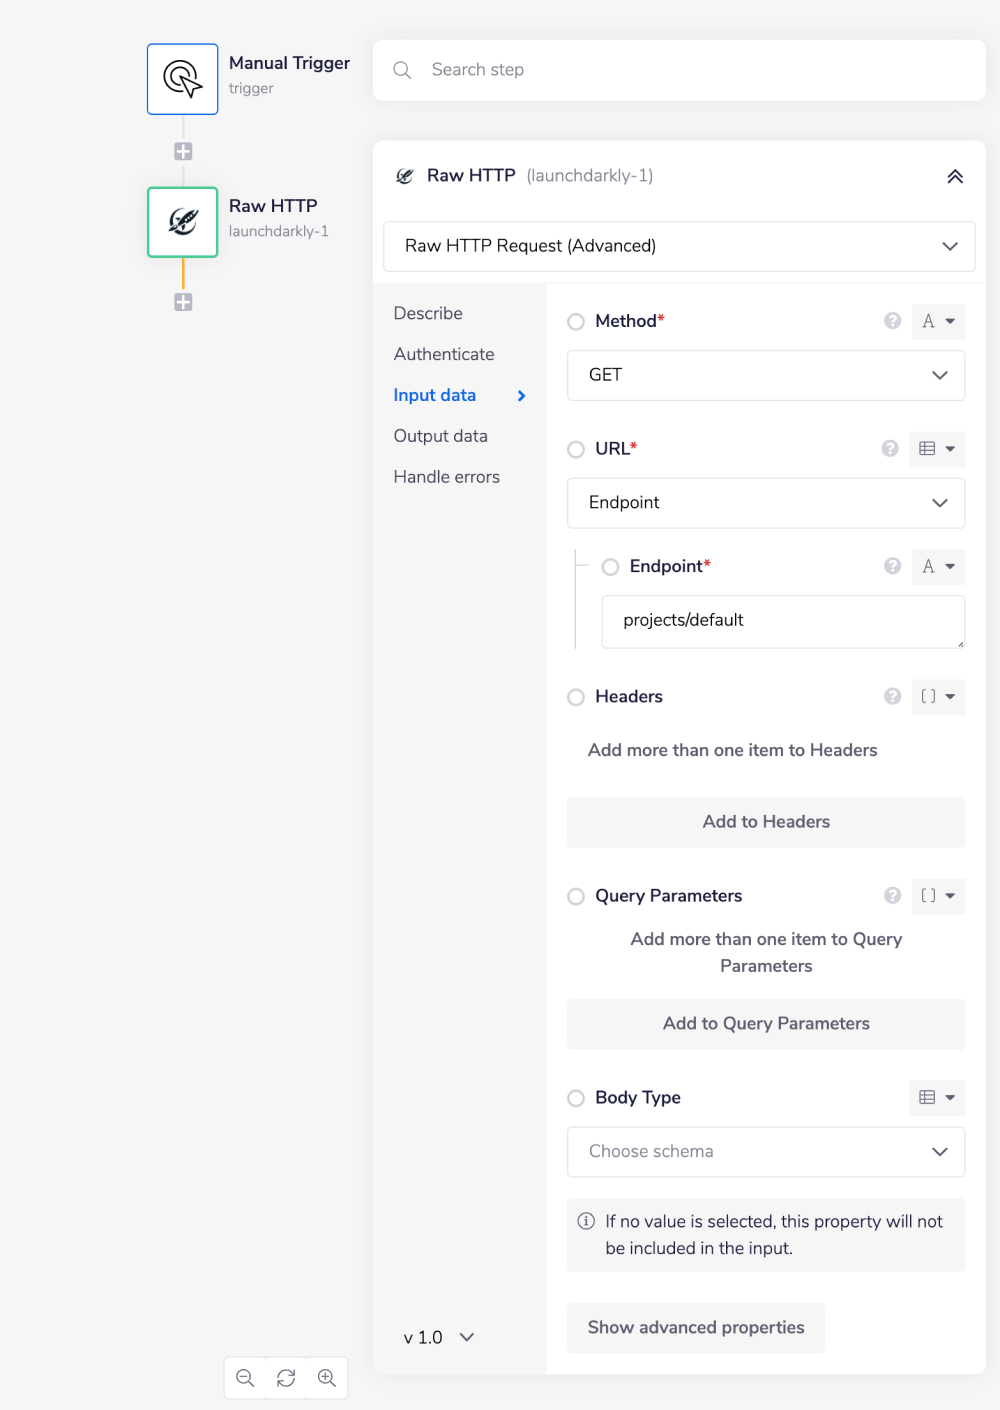Select the Method radio button
The width and height of the screenshot is (1000, 1410).
[x=576, y=321]
